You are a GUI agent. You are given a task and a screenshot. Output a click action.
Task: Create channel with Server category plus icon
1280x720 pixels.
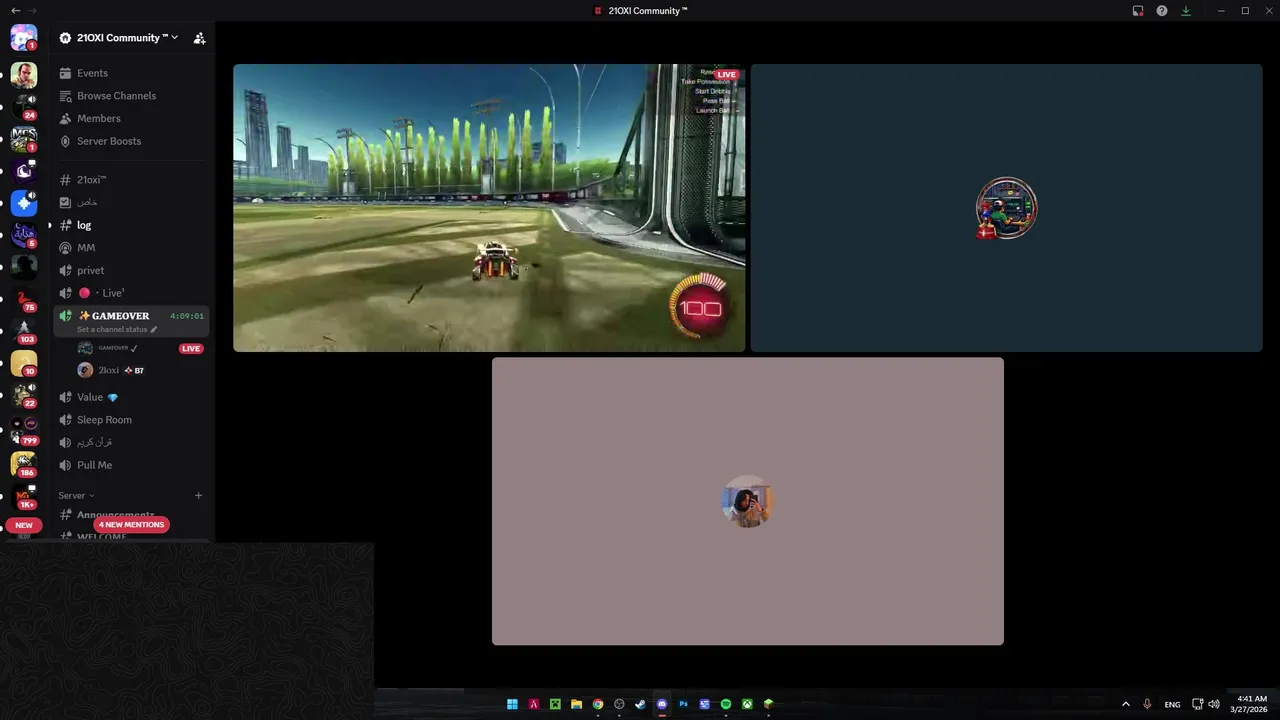198,495
